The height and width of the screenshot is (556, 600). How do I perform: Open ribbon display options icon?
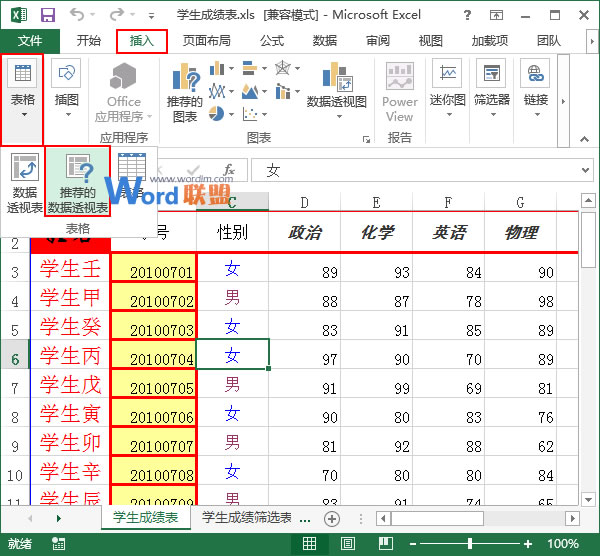(x=496, y=15)
